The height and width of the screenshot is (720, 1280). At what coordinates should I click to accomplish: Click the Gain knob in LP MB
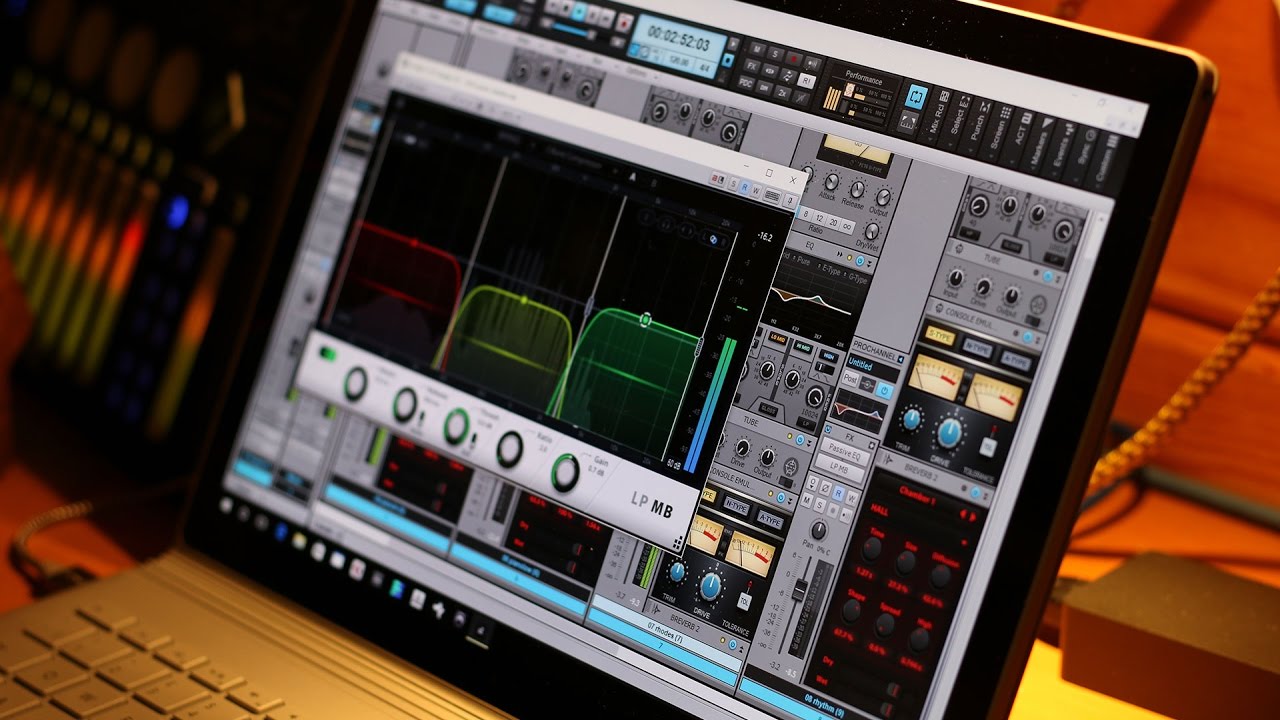tap(567, 473)
